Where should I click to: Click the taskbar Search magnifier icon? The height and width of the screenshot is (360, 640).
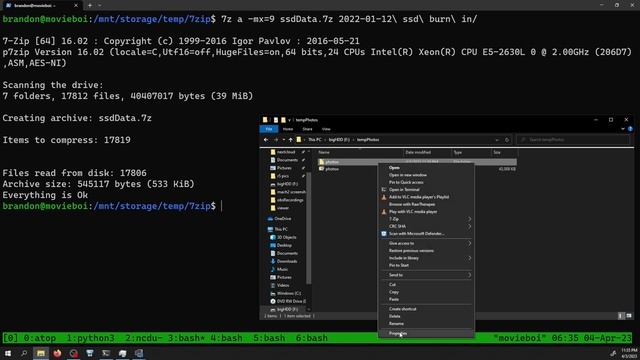(x=24, y=353)
